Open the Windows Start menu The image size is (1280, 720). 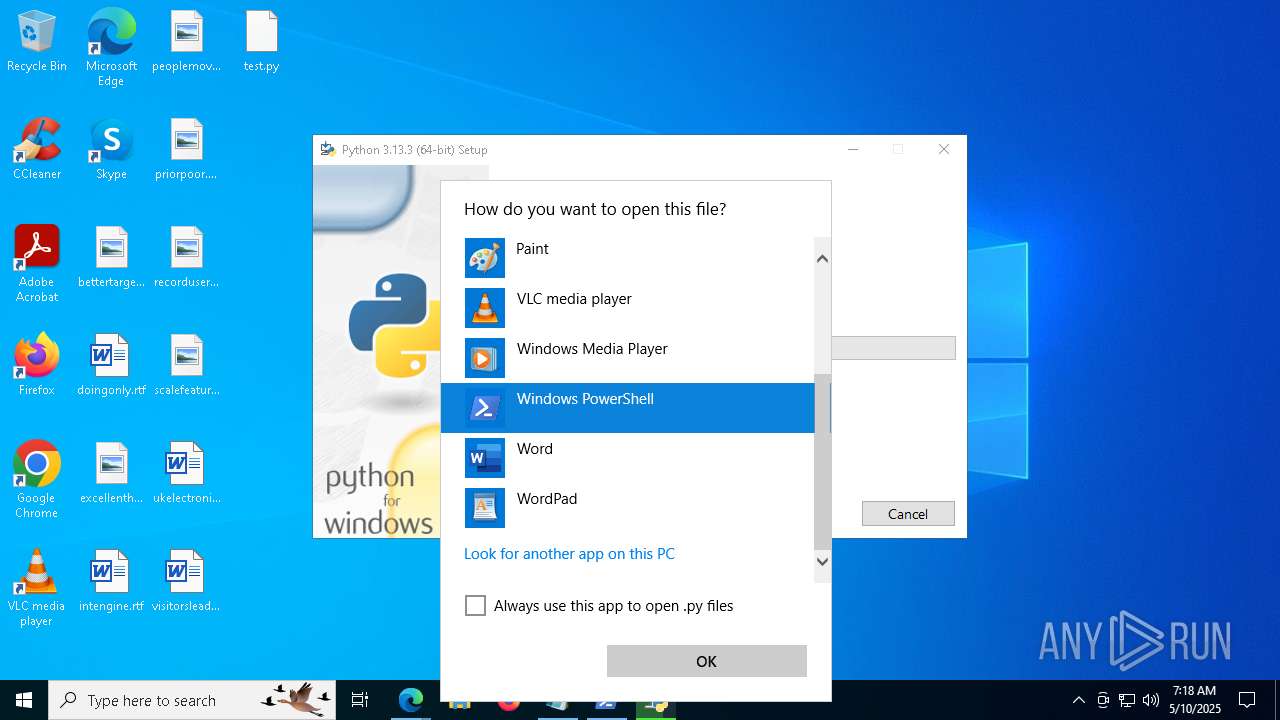point(24,700)
